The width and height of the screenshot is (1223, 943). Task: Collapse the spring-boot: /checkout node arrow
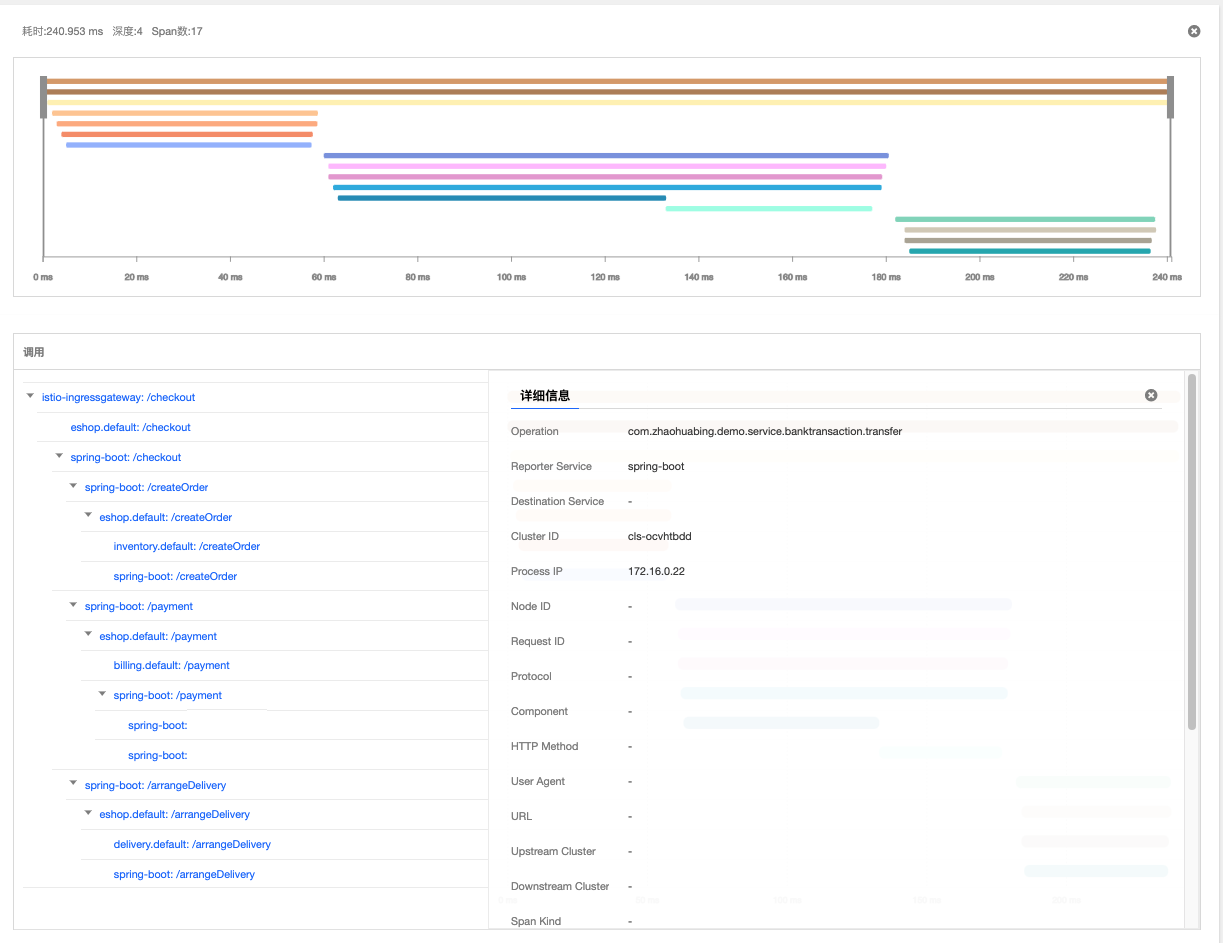tap(59, 457)
